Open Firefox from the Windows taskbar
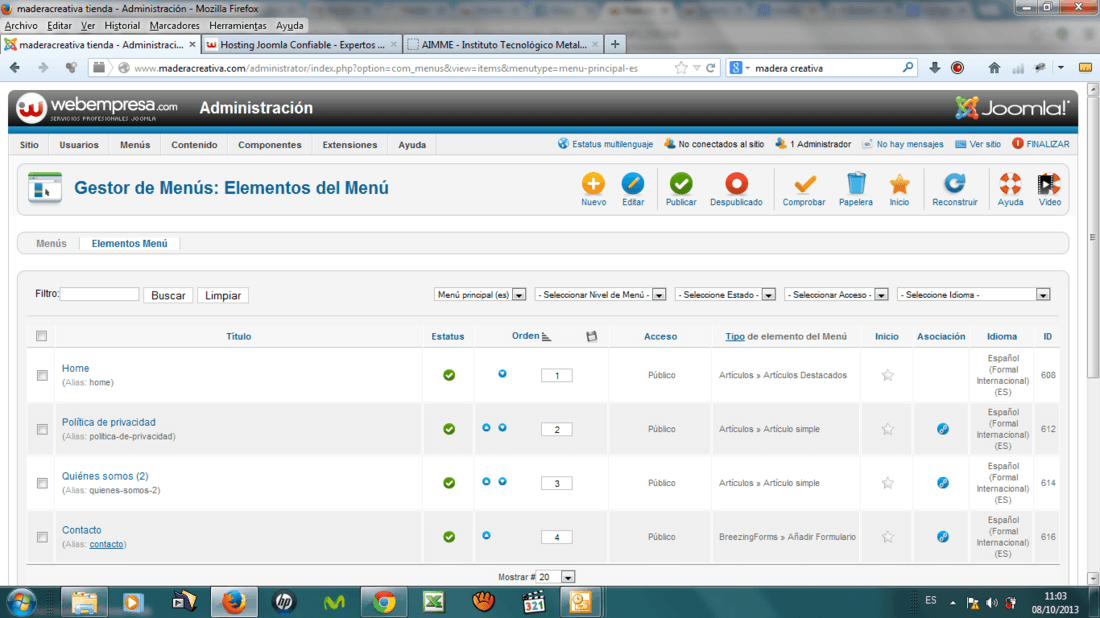Screen dimensions: 1100x618 [234, 602]
